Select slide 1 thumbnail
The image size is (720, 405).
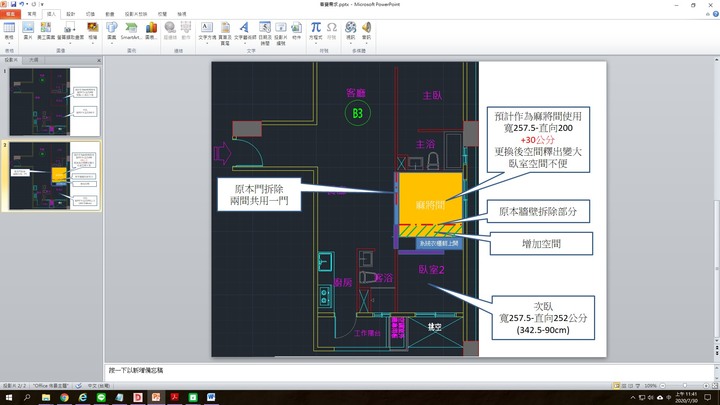coord(55,101)
